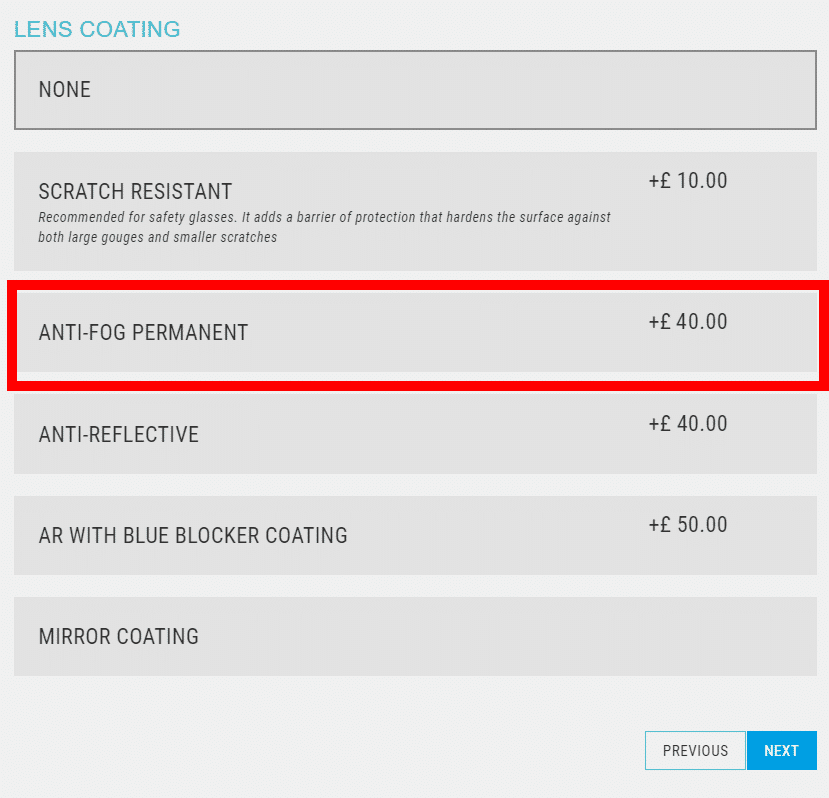
Task: Click the ANTI-REFLECTIVE label text
Action: [119, 435]
